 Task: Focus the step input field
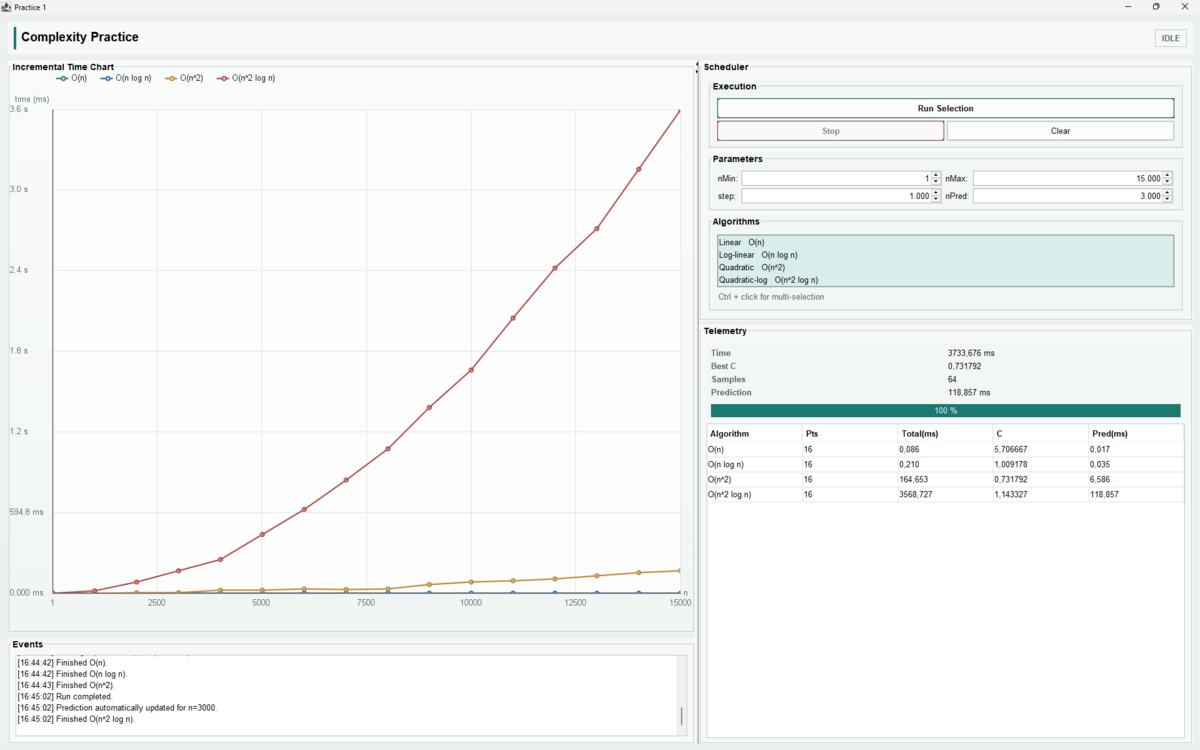[x=837, y=196]
